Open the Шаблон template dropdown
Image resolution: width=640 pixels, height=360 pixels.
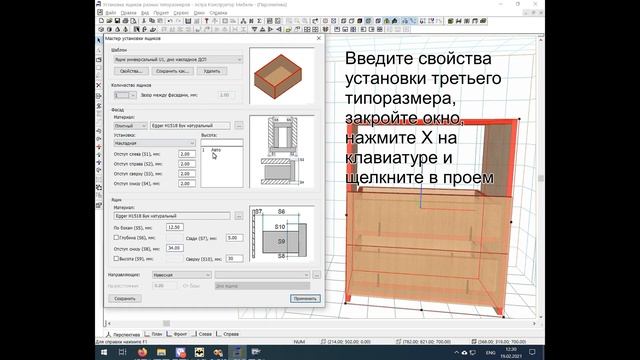[178, 60]
